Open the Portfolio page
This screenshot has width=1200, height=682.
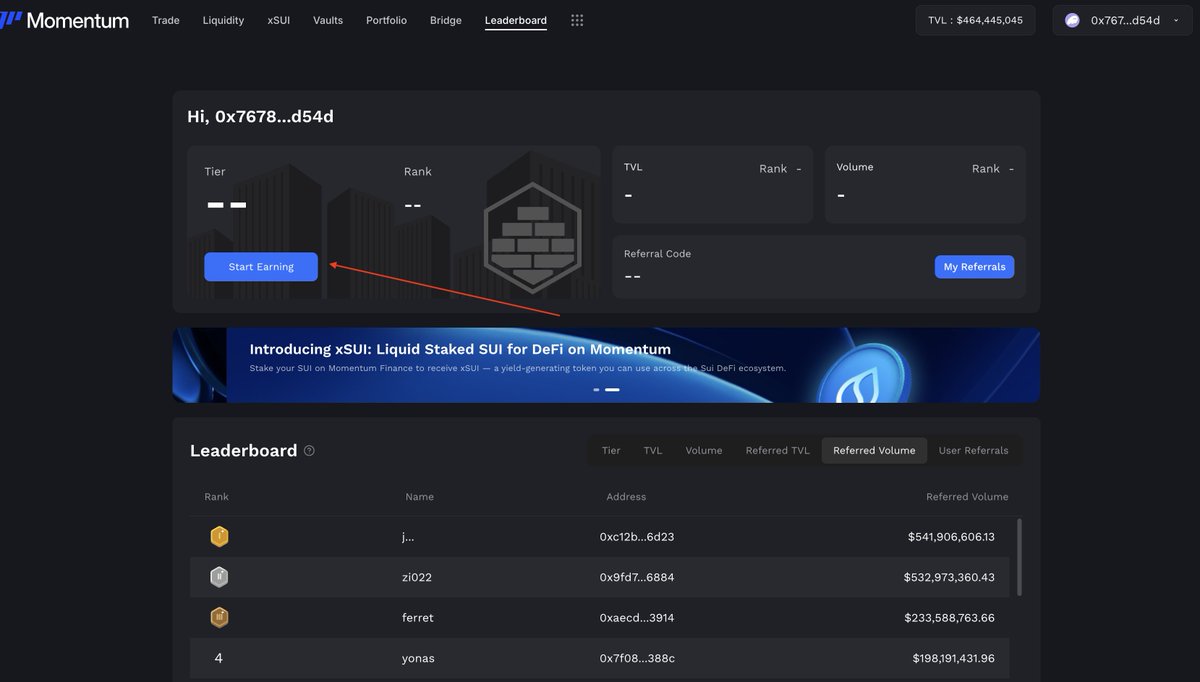tap(386, 20)
